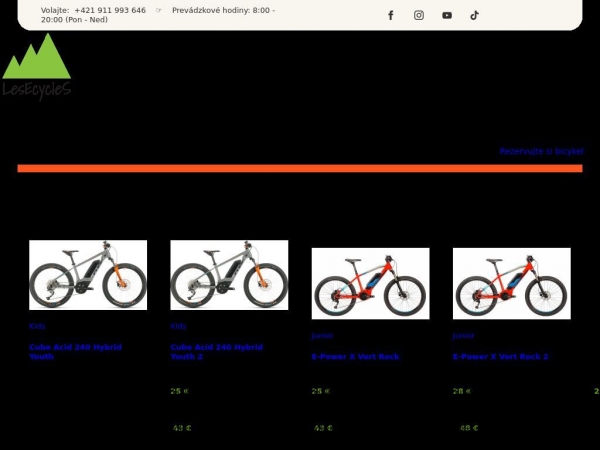Open the YouTube social icon

[x=447, y=15]
